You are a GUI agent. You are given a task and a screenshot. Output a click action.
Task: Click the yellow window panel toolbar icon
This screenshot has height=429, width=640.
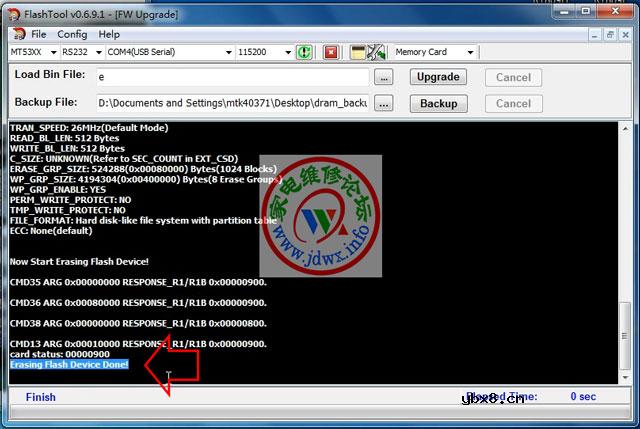coord(357,52)
